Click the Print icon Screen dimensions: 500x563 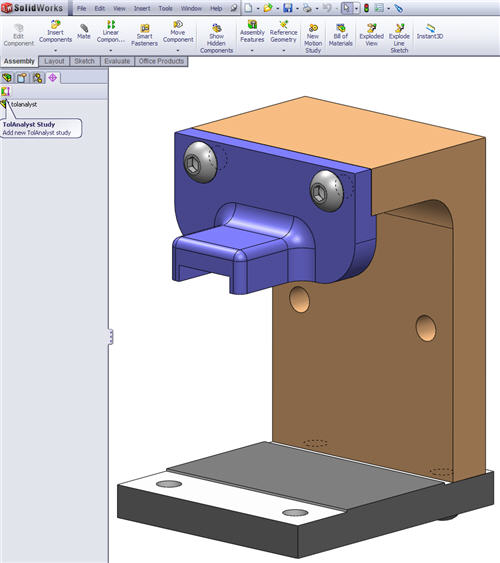click(x=307, y=8)
